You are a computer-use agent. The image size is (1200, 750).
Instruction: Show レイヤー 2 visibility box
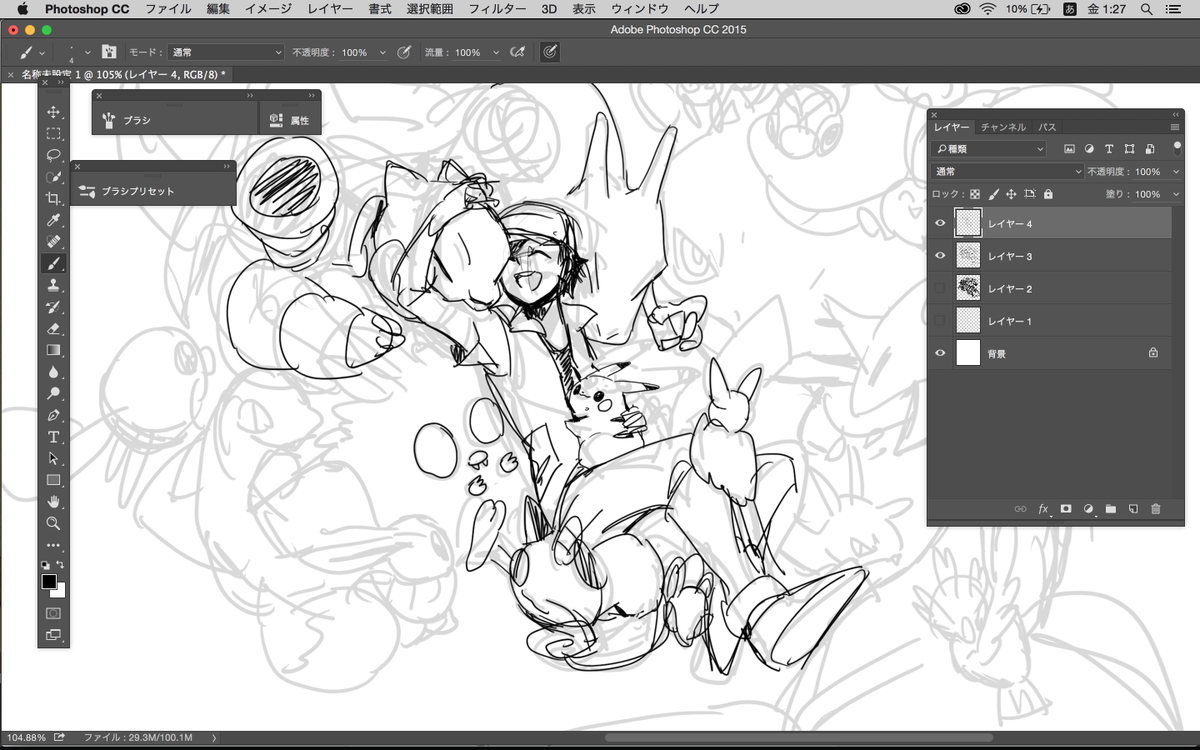pos(940,288)
